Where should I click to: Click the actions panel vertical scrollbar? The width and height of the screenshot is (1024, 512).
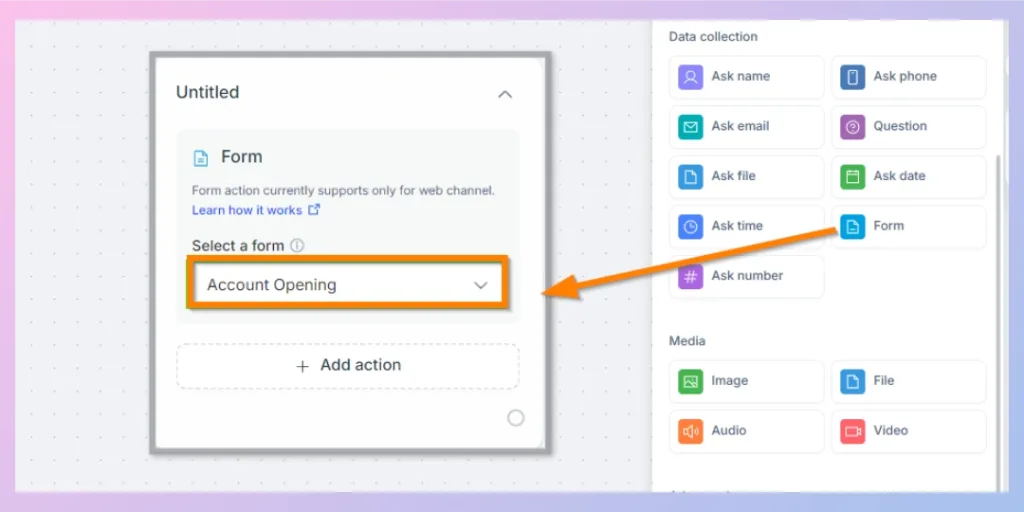[997, 323]
